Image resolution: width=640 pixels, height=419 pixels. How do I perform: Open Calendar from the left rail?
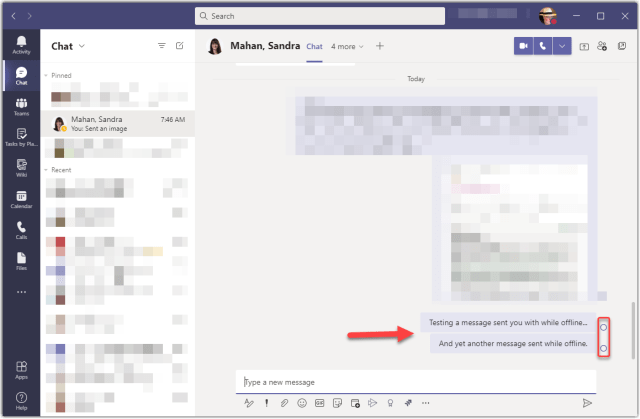tap(21, 199)
